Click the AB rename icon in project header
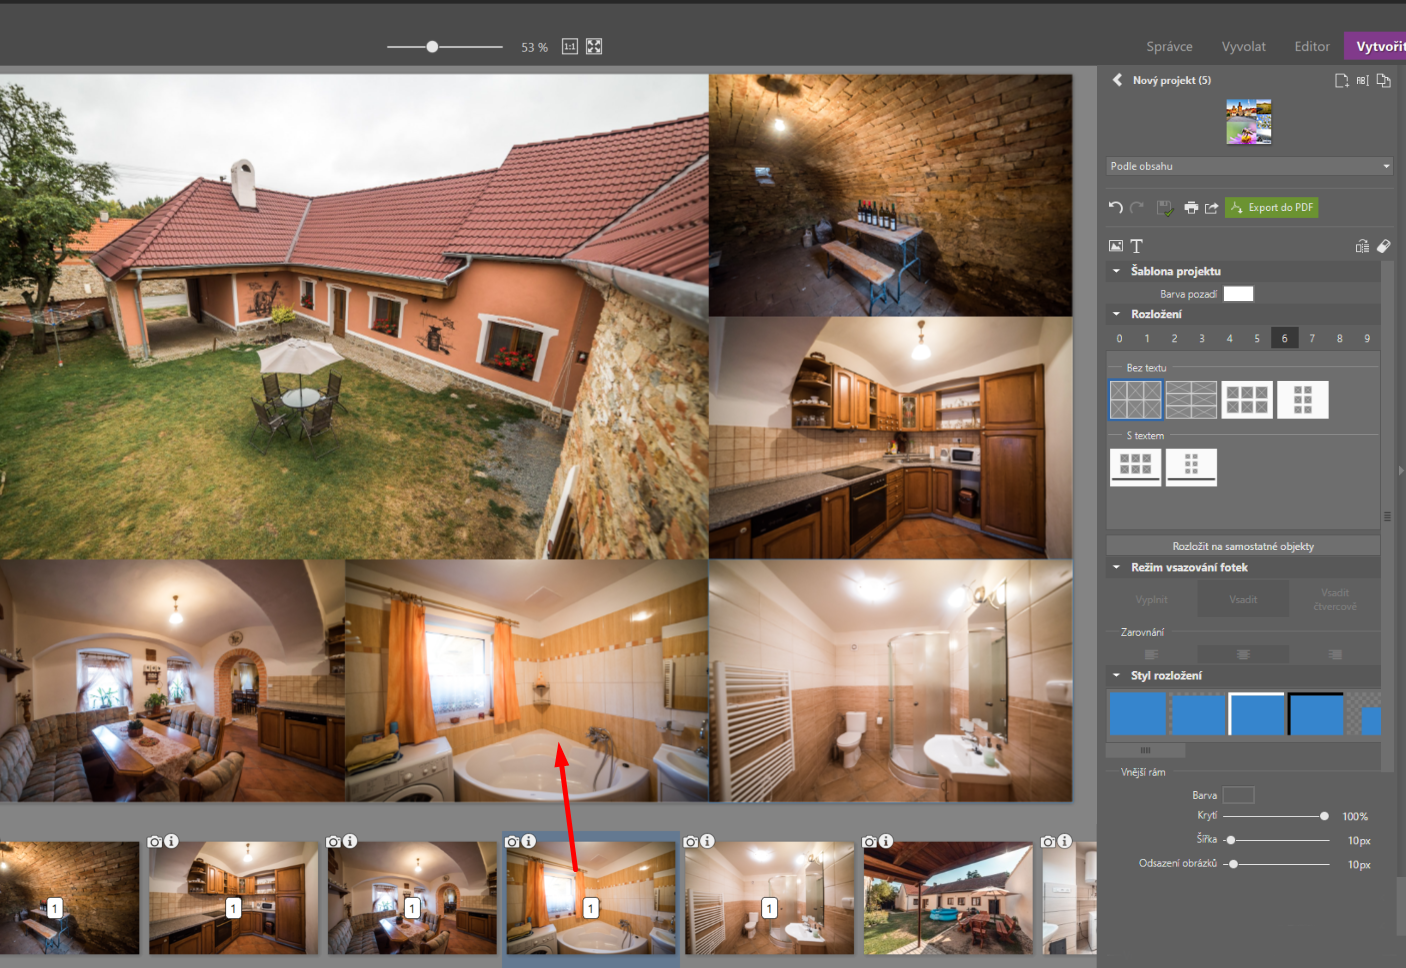Image resolution: width=1406 pixels, height=968 pixels. pos(1363,80)
